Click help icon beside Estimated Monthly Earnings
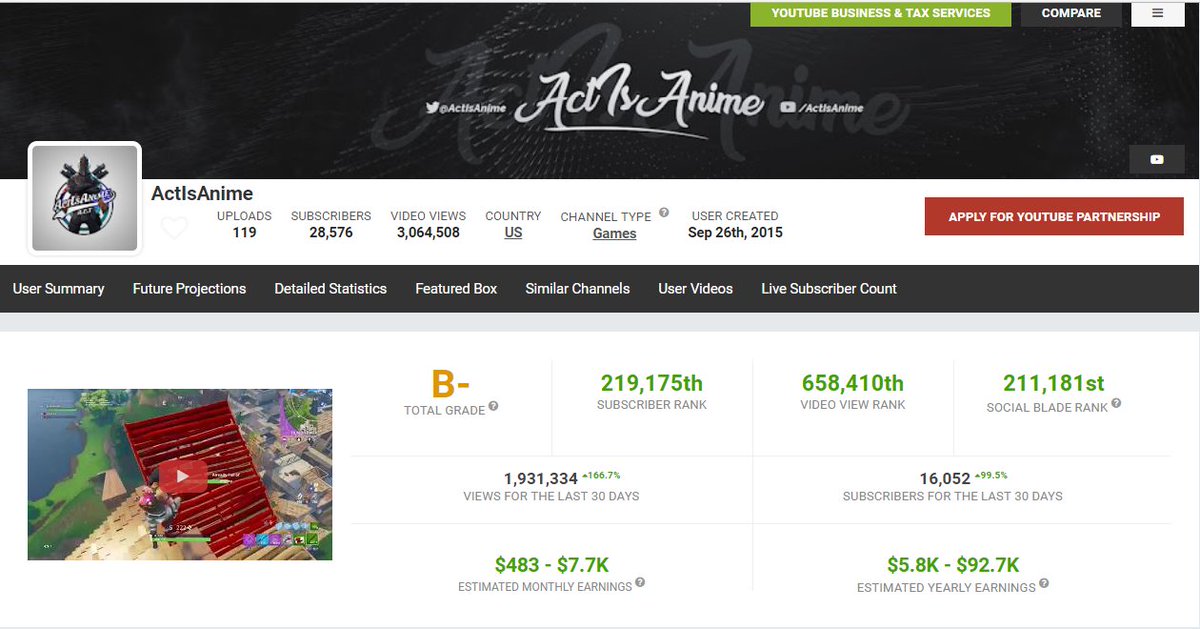Viewport: 1200px width, 629px height. [x=640, y=582]
